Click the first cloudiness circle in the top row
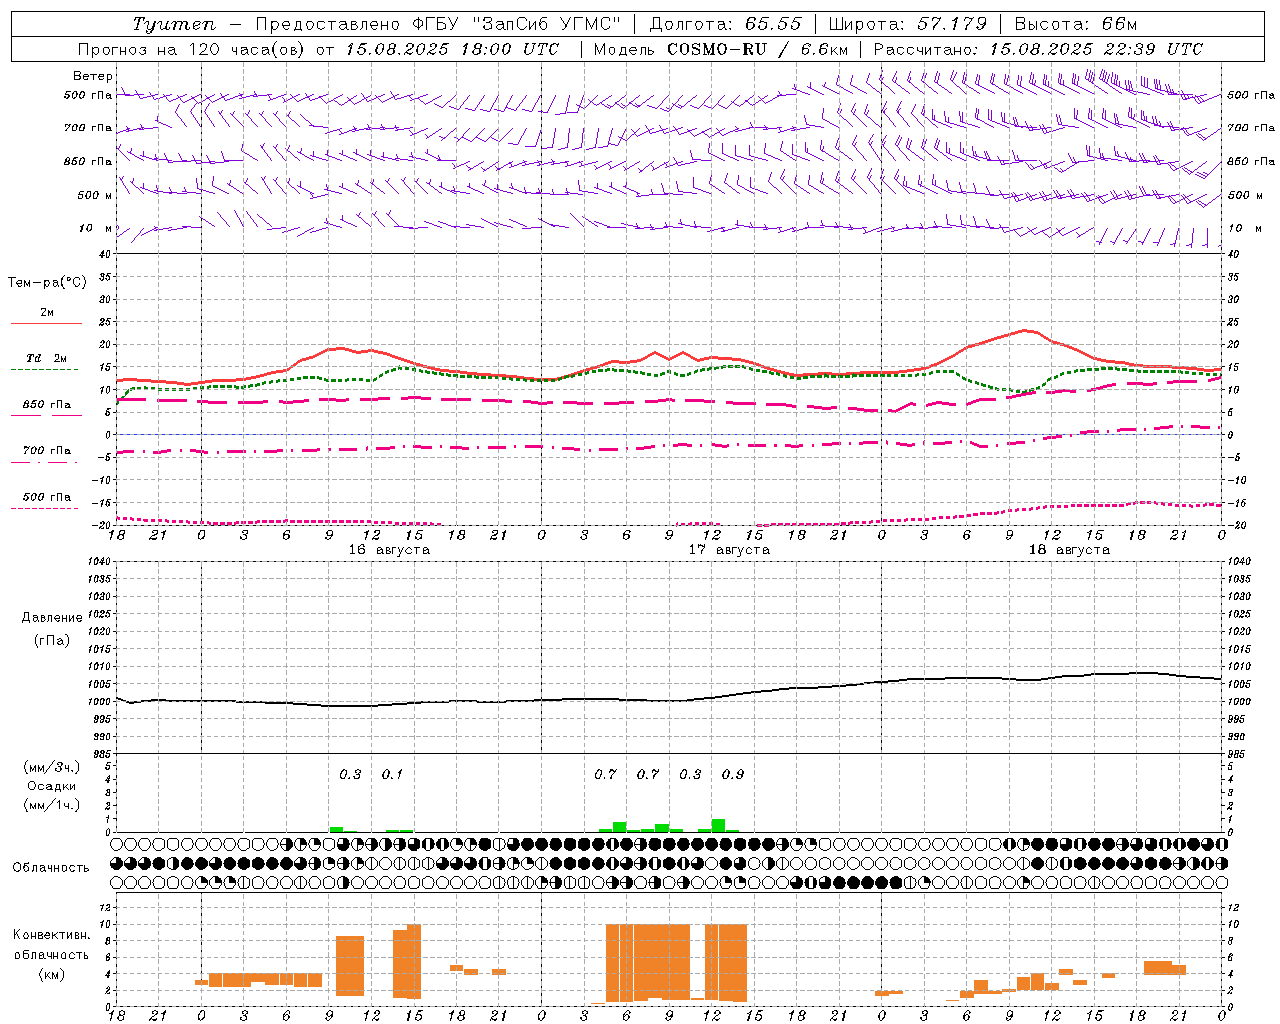 pyautogui.click(x=117, y=843)
